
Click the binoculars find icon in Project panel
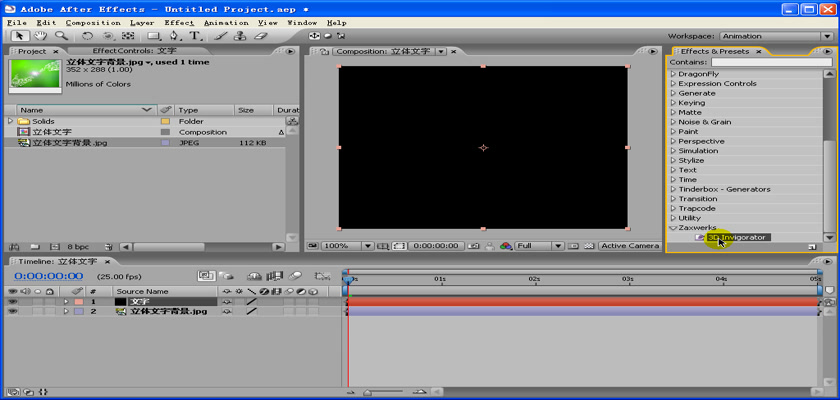14,247
